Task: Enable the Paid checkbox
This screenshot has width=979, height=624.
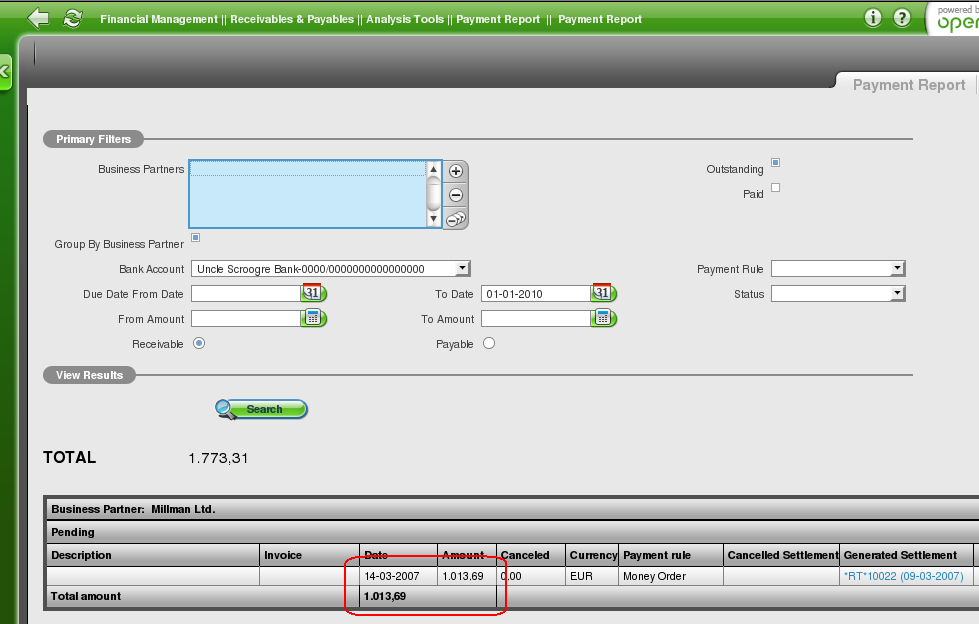Action: tap(775, 187)
